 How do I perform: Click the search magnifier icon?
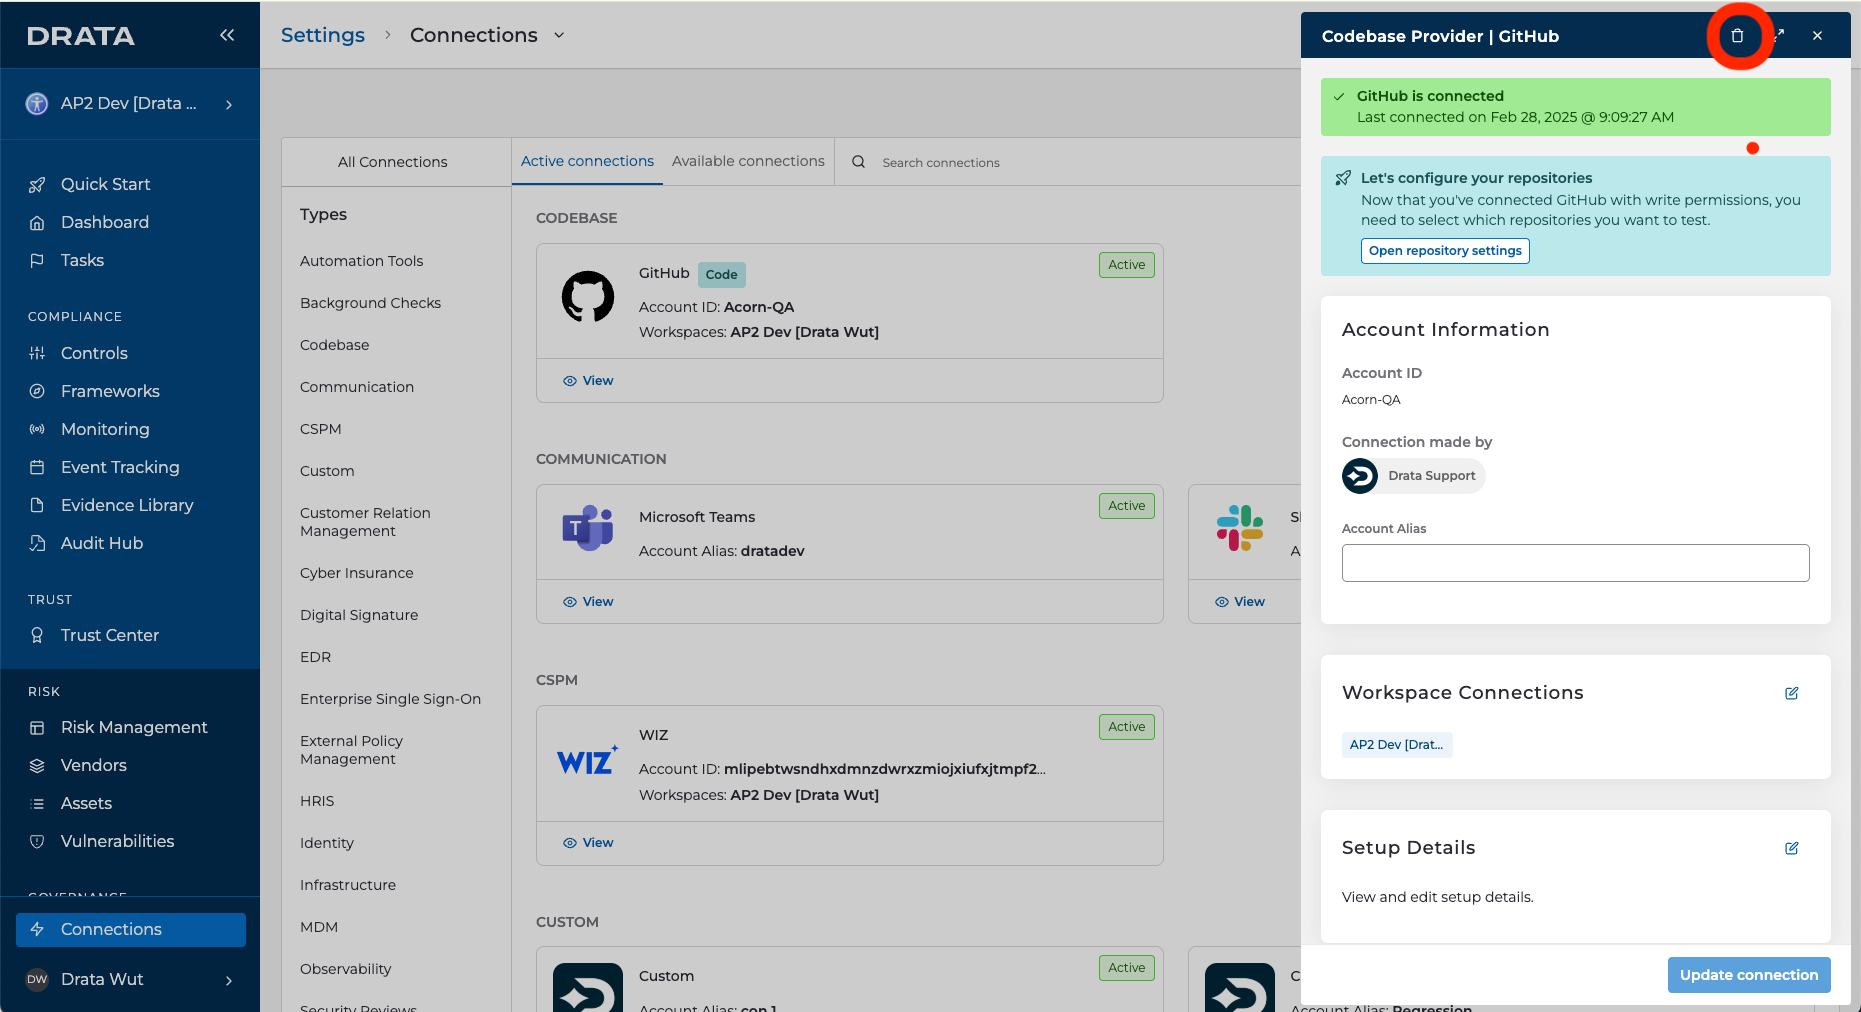[x=858, y=162]
